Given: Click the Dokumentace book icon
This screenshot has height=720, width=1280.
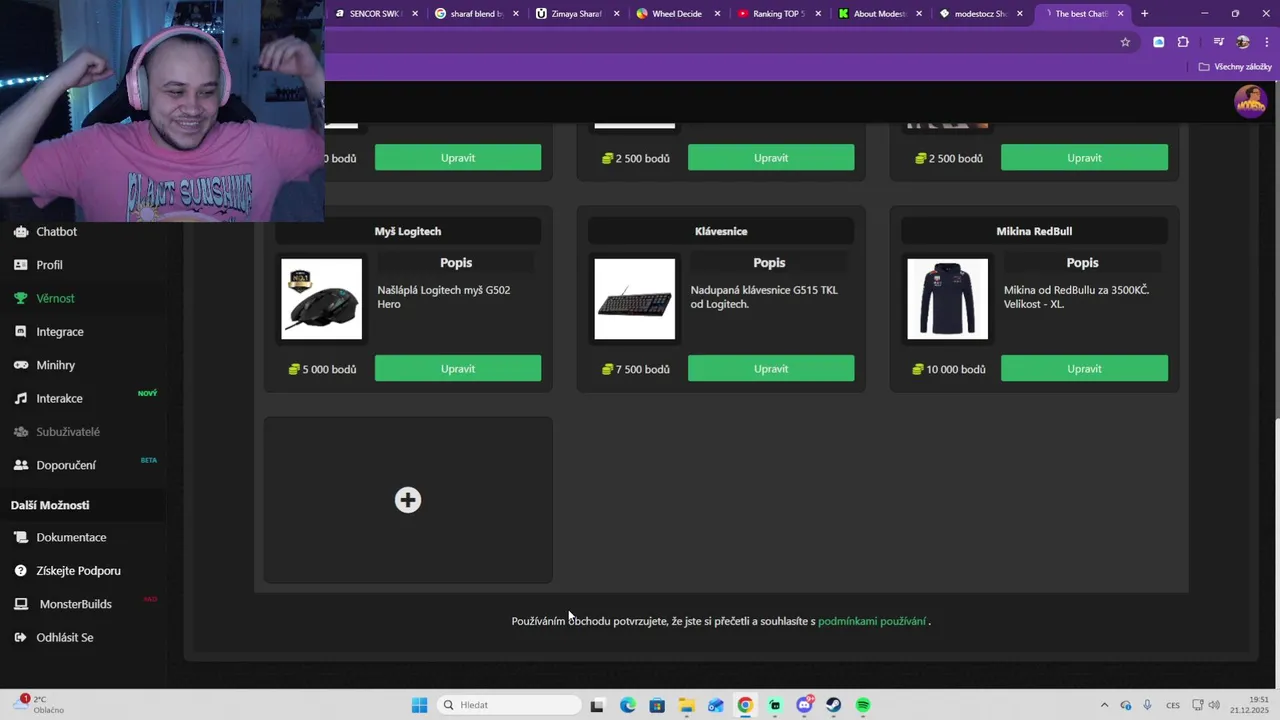Looking at the screenshot, I should [x=20, y=537].
